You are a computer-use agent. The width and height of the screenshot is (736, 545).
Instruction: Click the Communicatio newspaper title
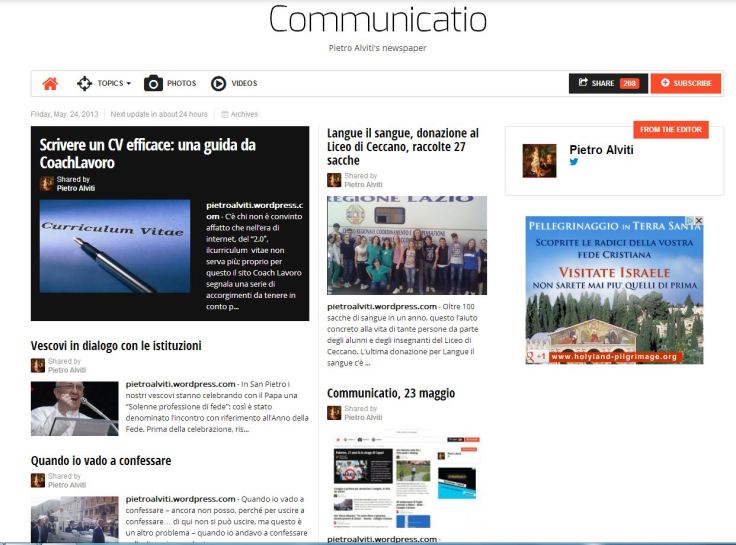point(377,20)
